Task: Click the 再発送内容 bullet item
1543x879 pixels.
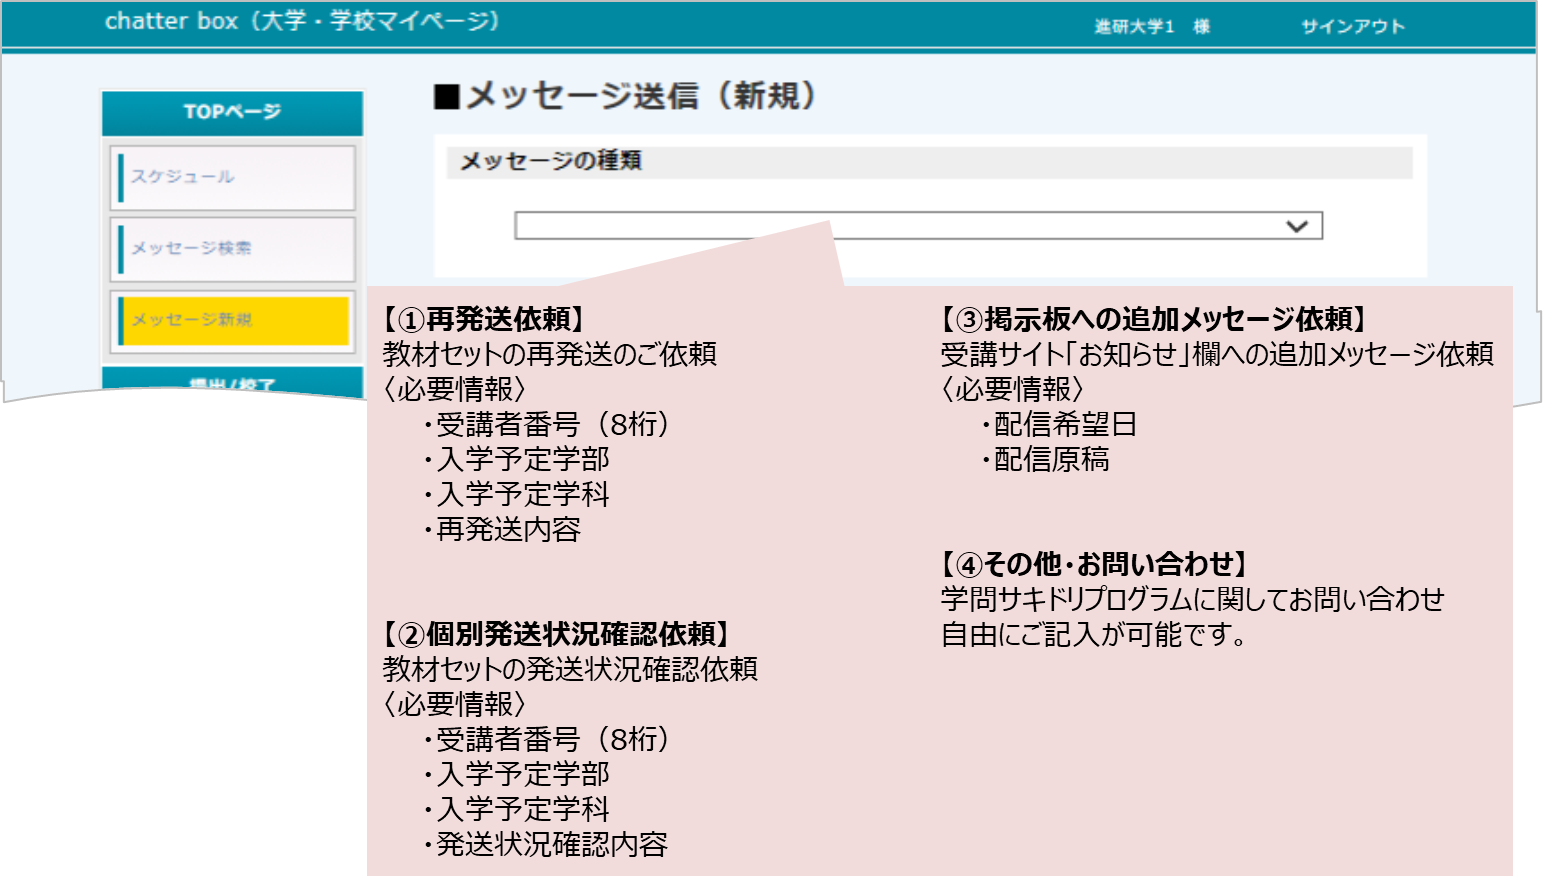Action: [x=508, y=529]
